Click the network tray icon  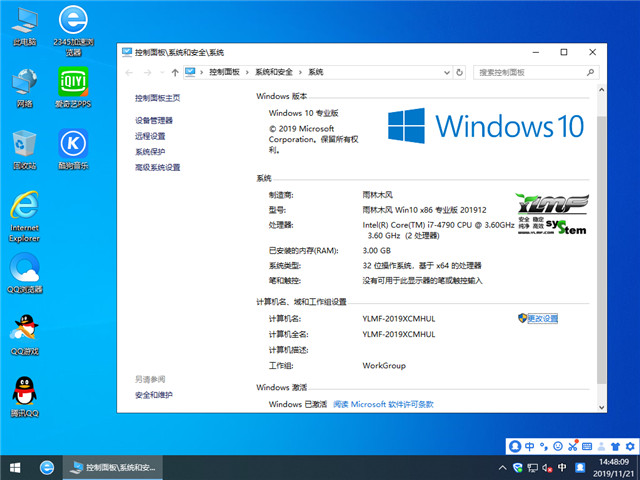(x=532, y=467)
